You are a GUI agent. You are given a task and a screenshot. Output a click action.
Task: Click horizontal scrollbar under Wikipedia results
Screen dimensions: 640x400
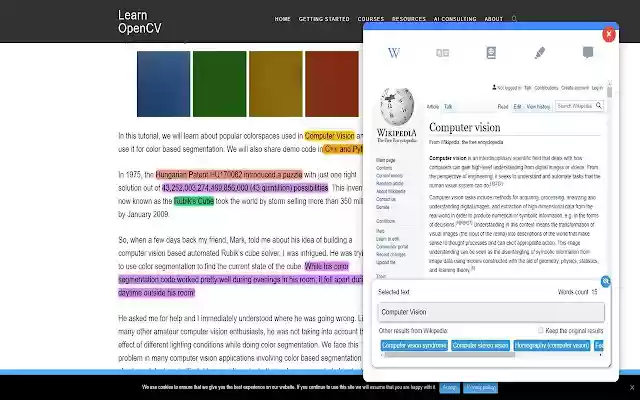[449, 355]
